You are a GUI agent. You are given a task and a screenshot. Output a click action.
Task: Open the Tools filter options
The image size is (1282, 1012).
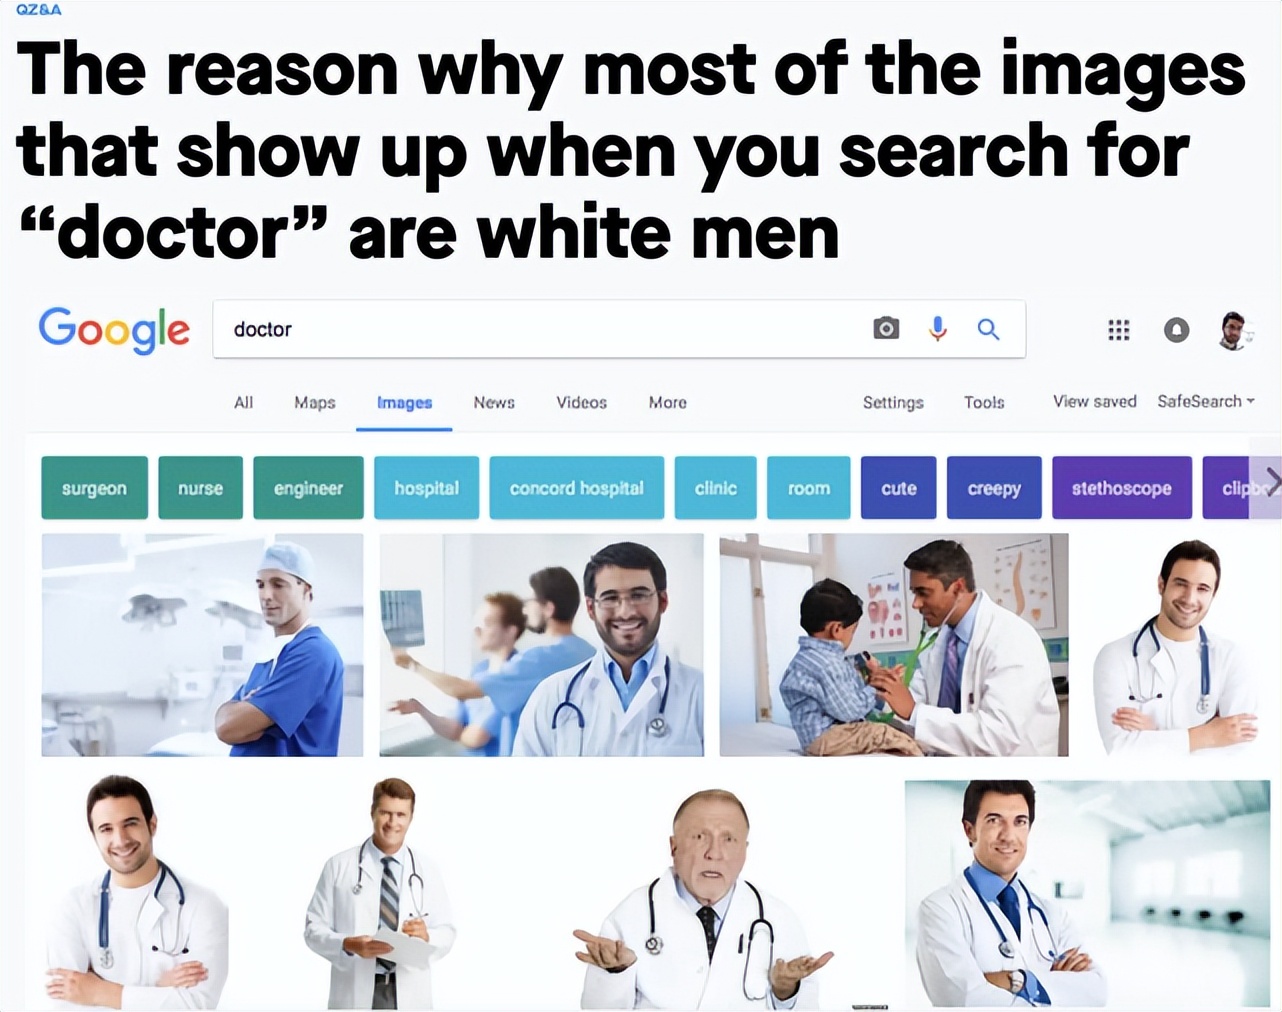pyautogui.click(x=984, y=402)
